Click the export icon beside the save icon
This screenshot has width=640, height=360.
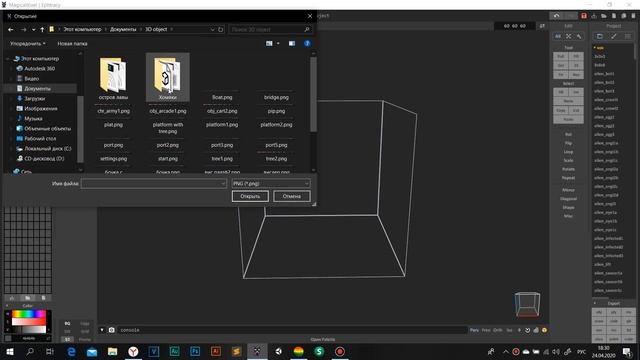tap(594, 16)
